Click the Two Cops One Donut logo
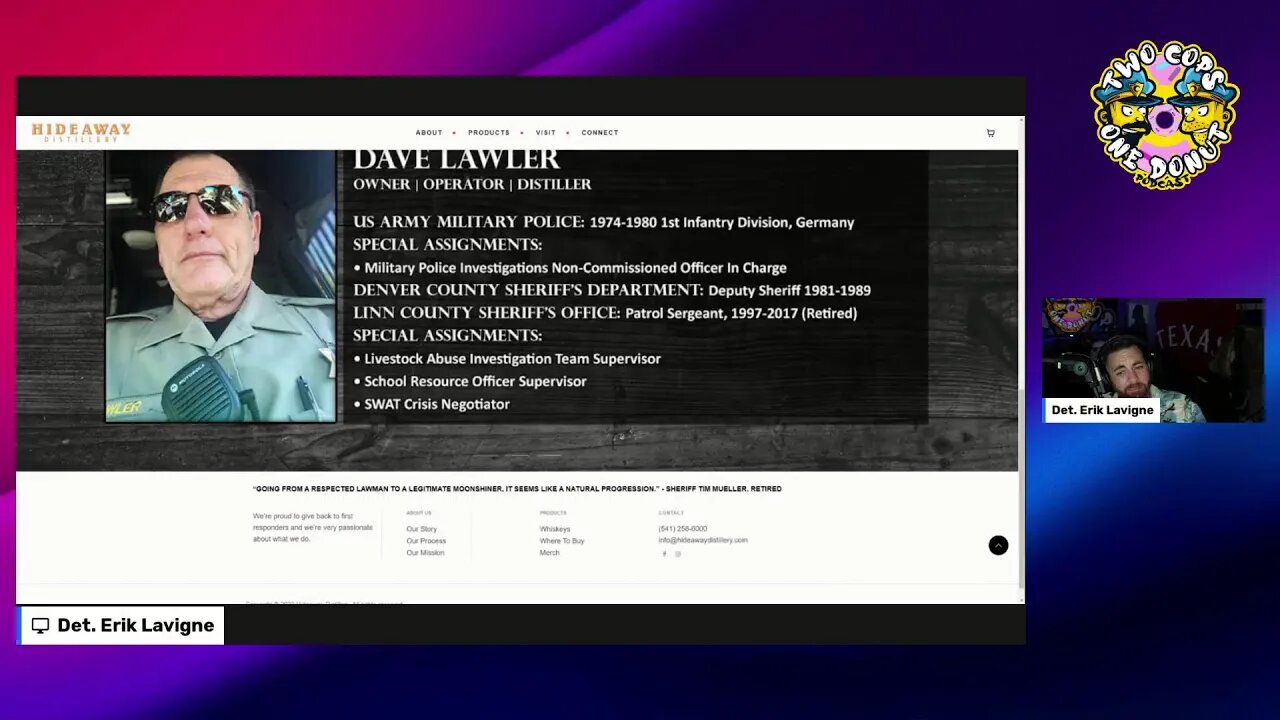 tap(1164, 115)
